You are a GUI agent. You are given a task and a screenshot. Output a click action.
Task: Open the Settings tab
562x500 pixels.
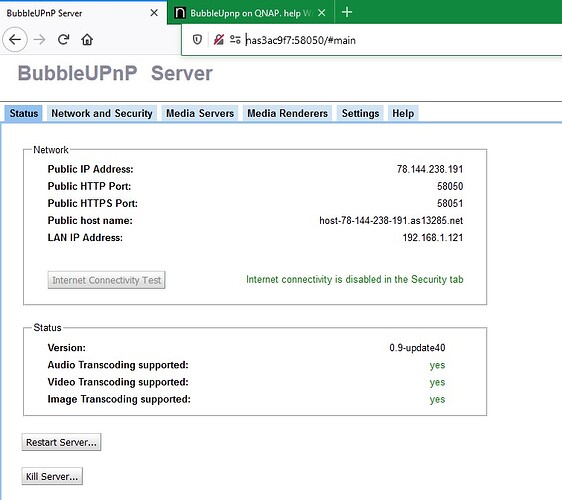pos(360,113)
